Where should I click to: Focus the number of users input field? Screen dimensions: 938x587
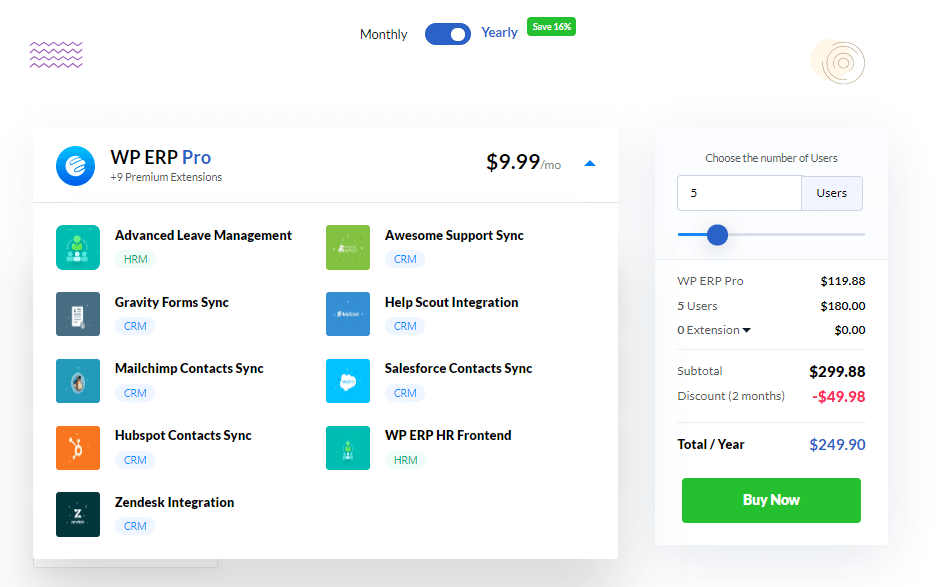(x=739, y=193)
